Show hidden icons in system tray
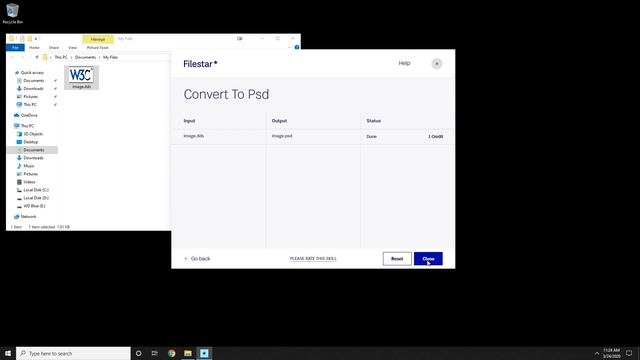 point(597,353)
